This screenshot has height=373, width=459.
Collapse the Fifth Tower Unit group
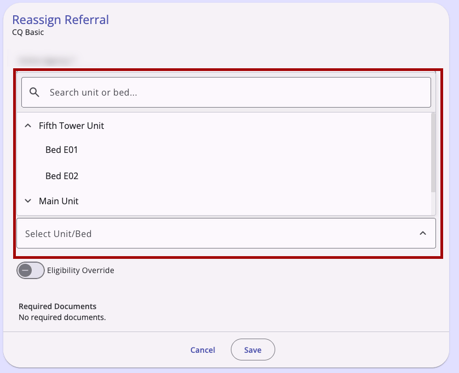tap(28, 126)
